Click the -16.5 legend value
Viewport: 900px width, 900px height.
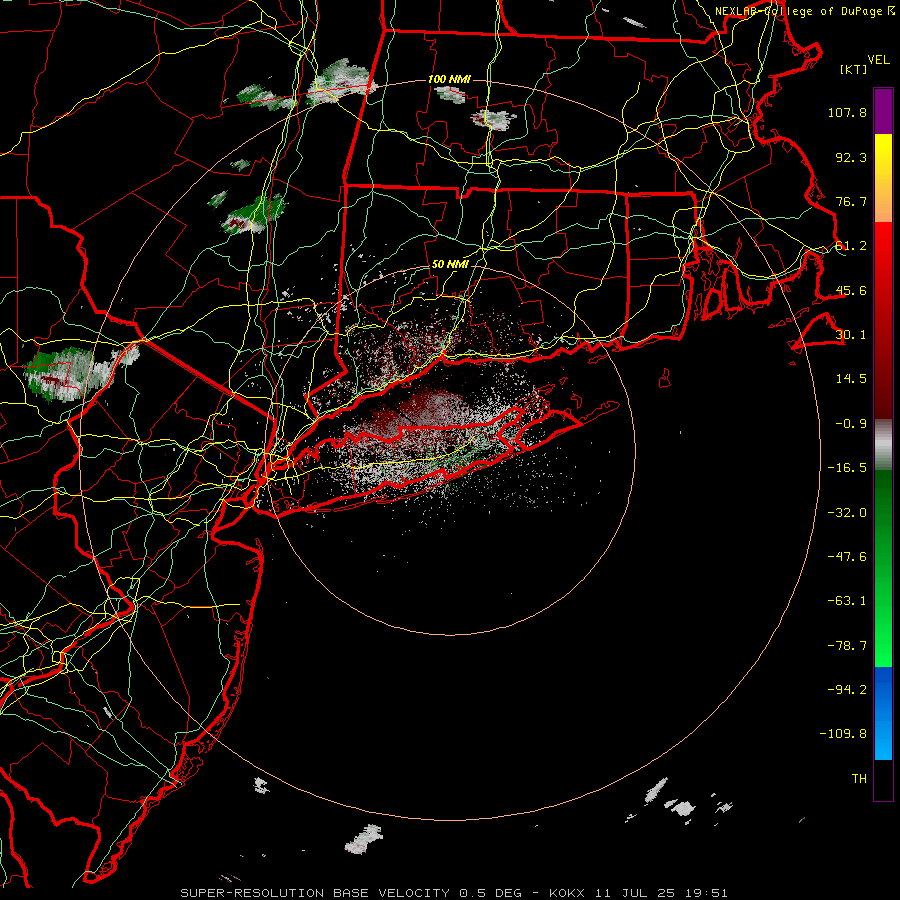pos(847,468)
